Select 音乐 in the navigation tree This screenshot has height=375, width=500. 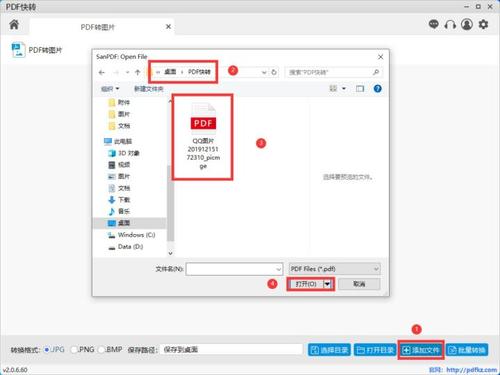click(x=119, y=211)
